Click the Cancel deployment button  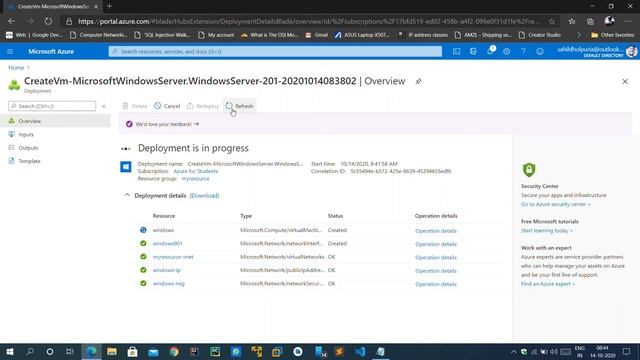(167, 106)
